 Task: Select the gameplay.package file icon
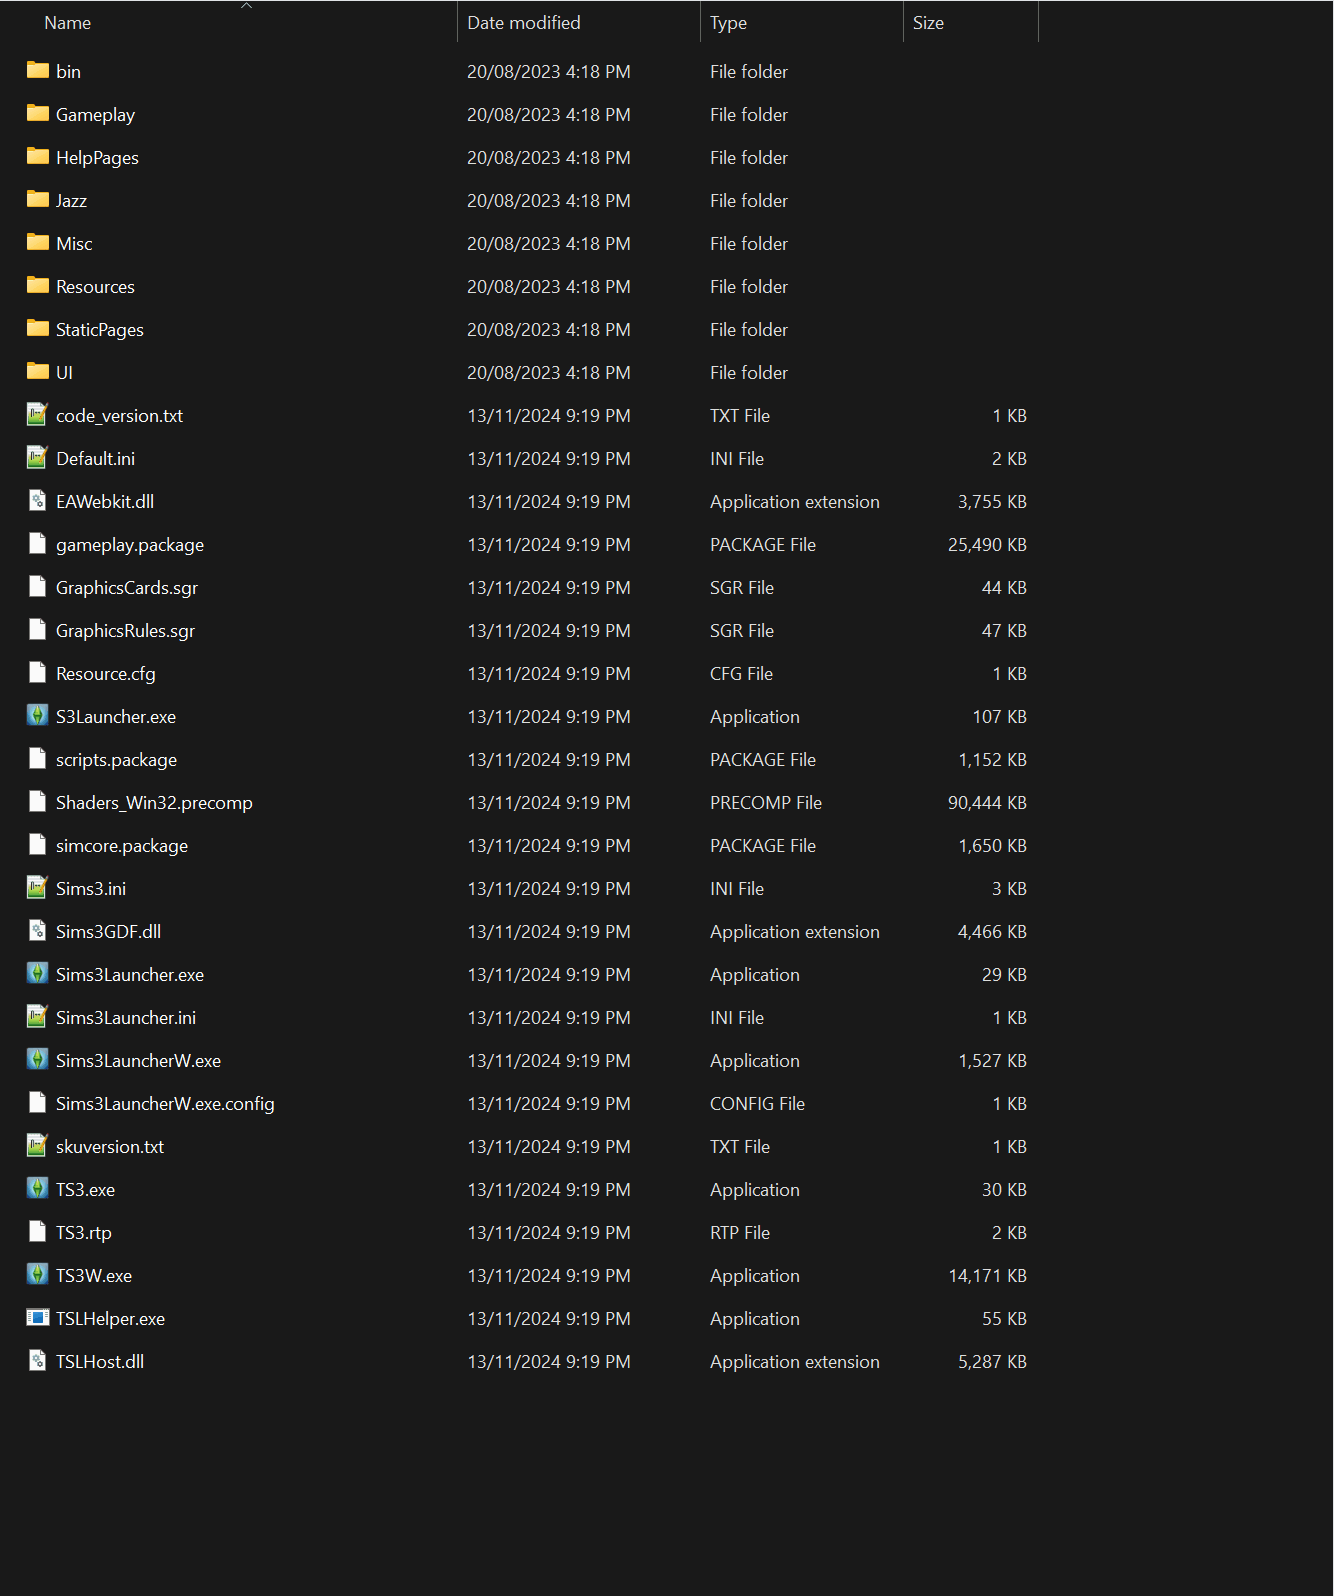point(37,543)
